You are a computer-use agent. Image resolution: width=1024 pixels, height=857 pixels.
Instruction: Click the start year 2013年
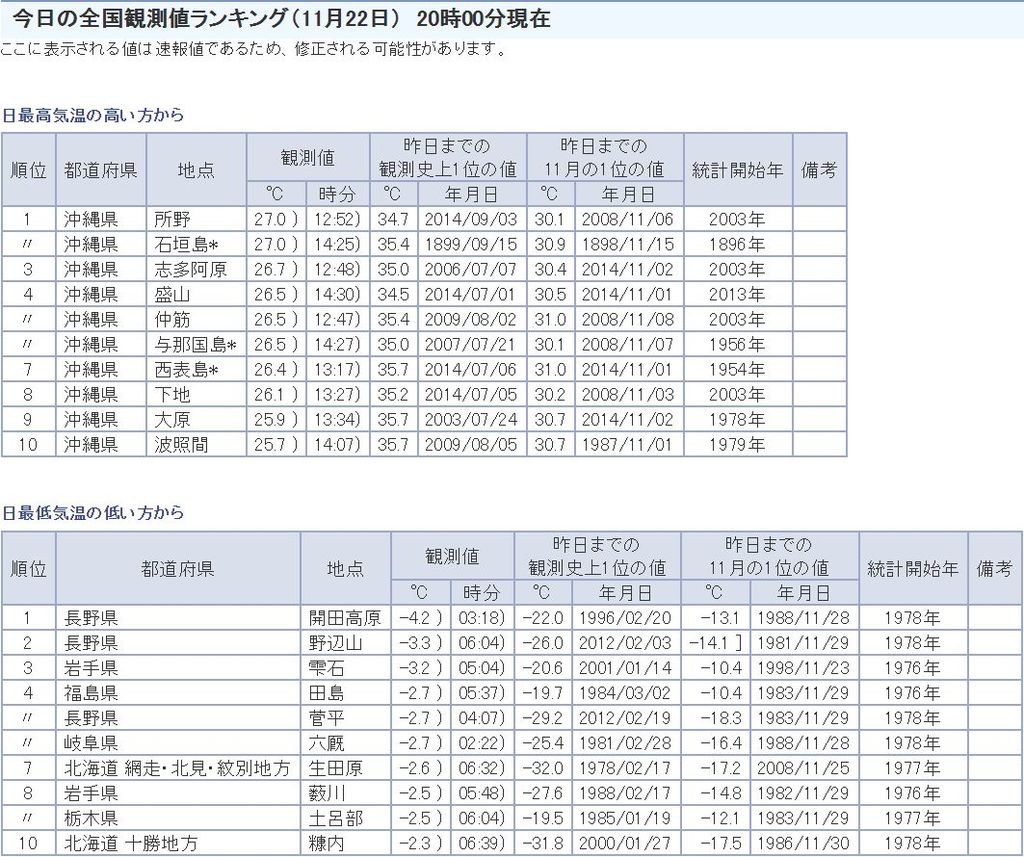tap(738, 294)
